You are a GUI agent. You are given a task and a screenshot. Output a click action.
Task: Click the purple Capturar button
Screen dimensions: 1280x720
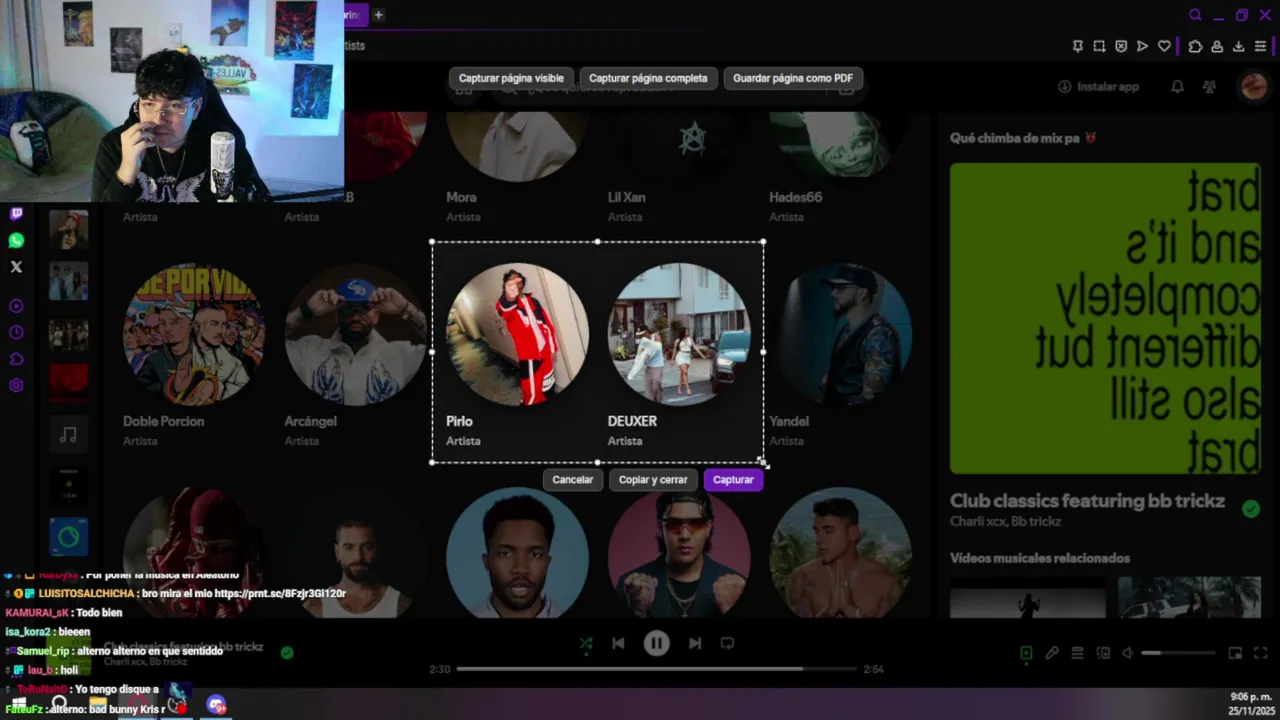click(733, 480)
